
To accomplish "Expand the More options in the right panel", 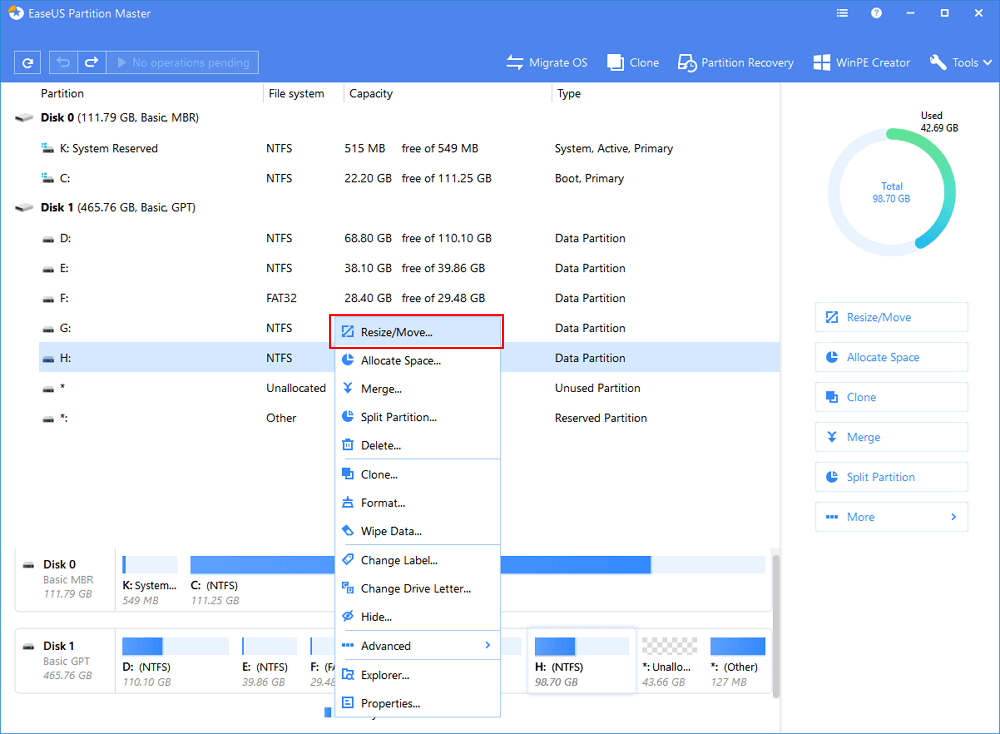I will (891, 517).
